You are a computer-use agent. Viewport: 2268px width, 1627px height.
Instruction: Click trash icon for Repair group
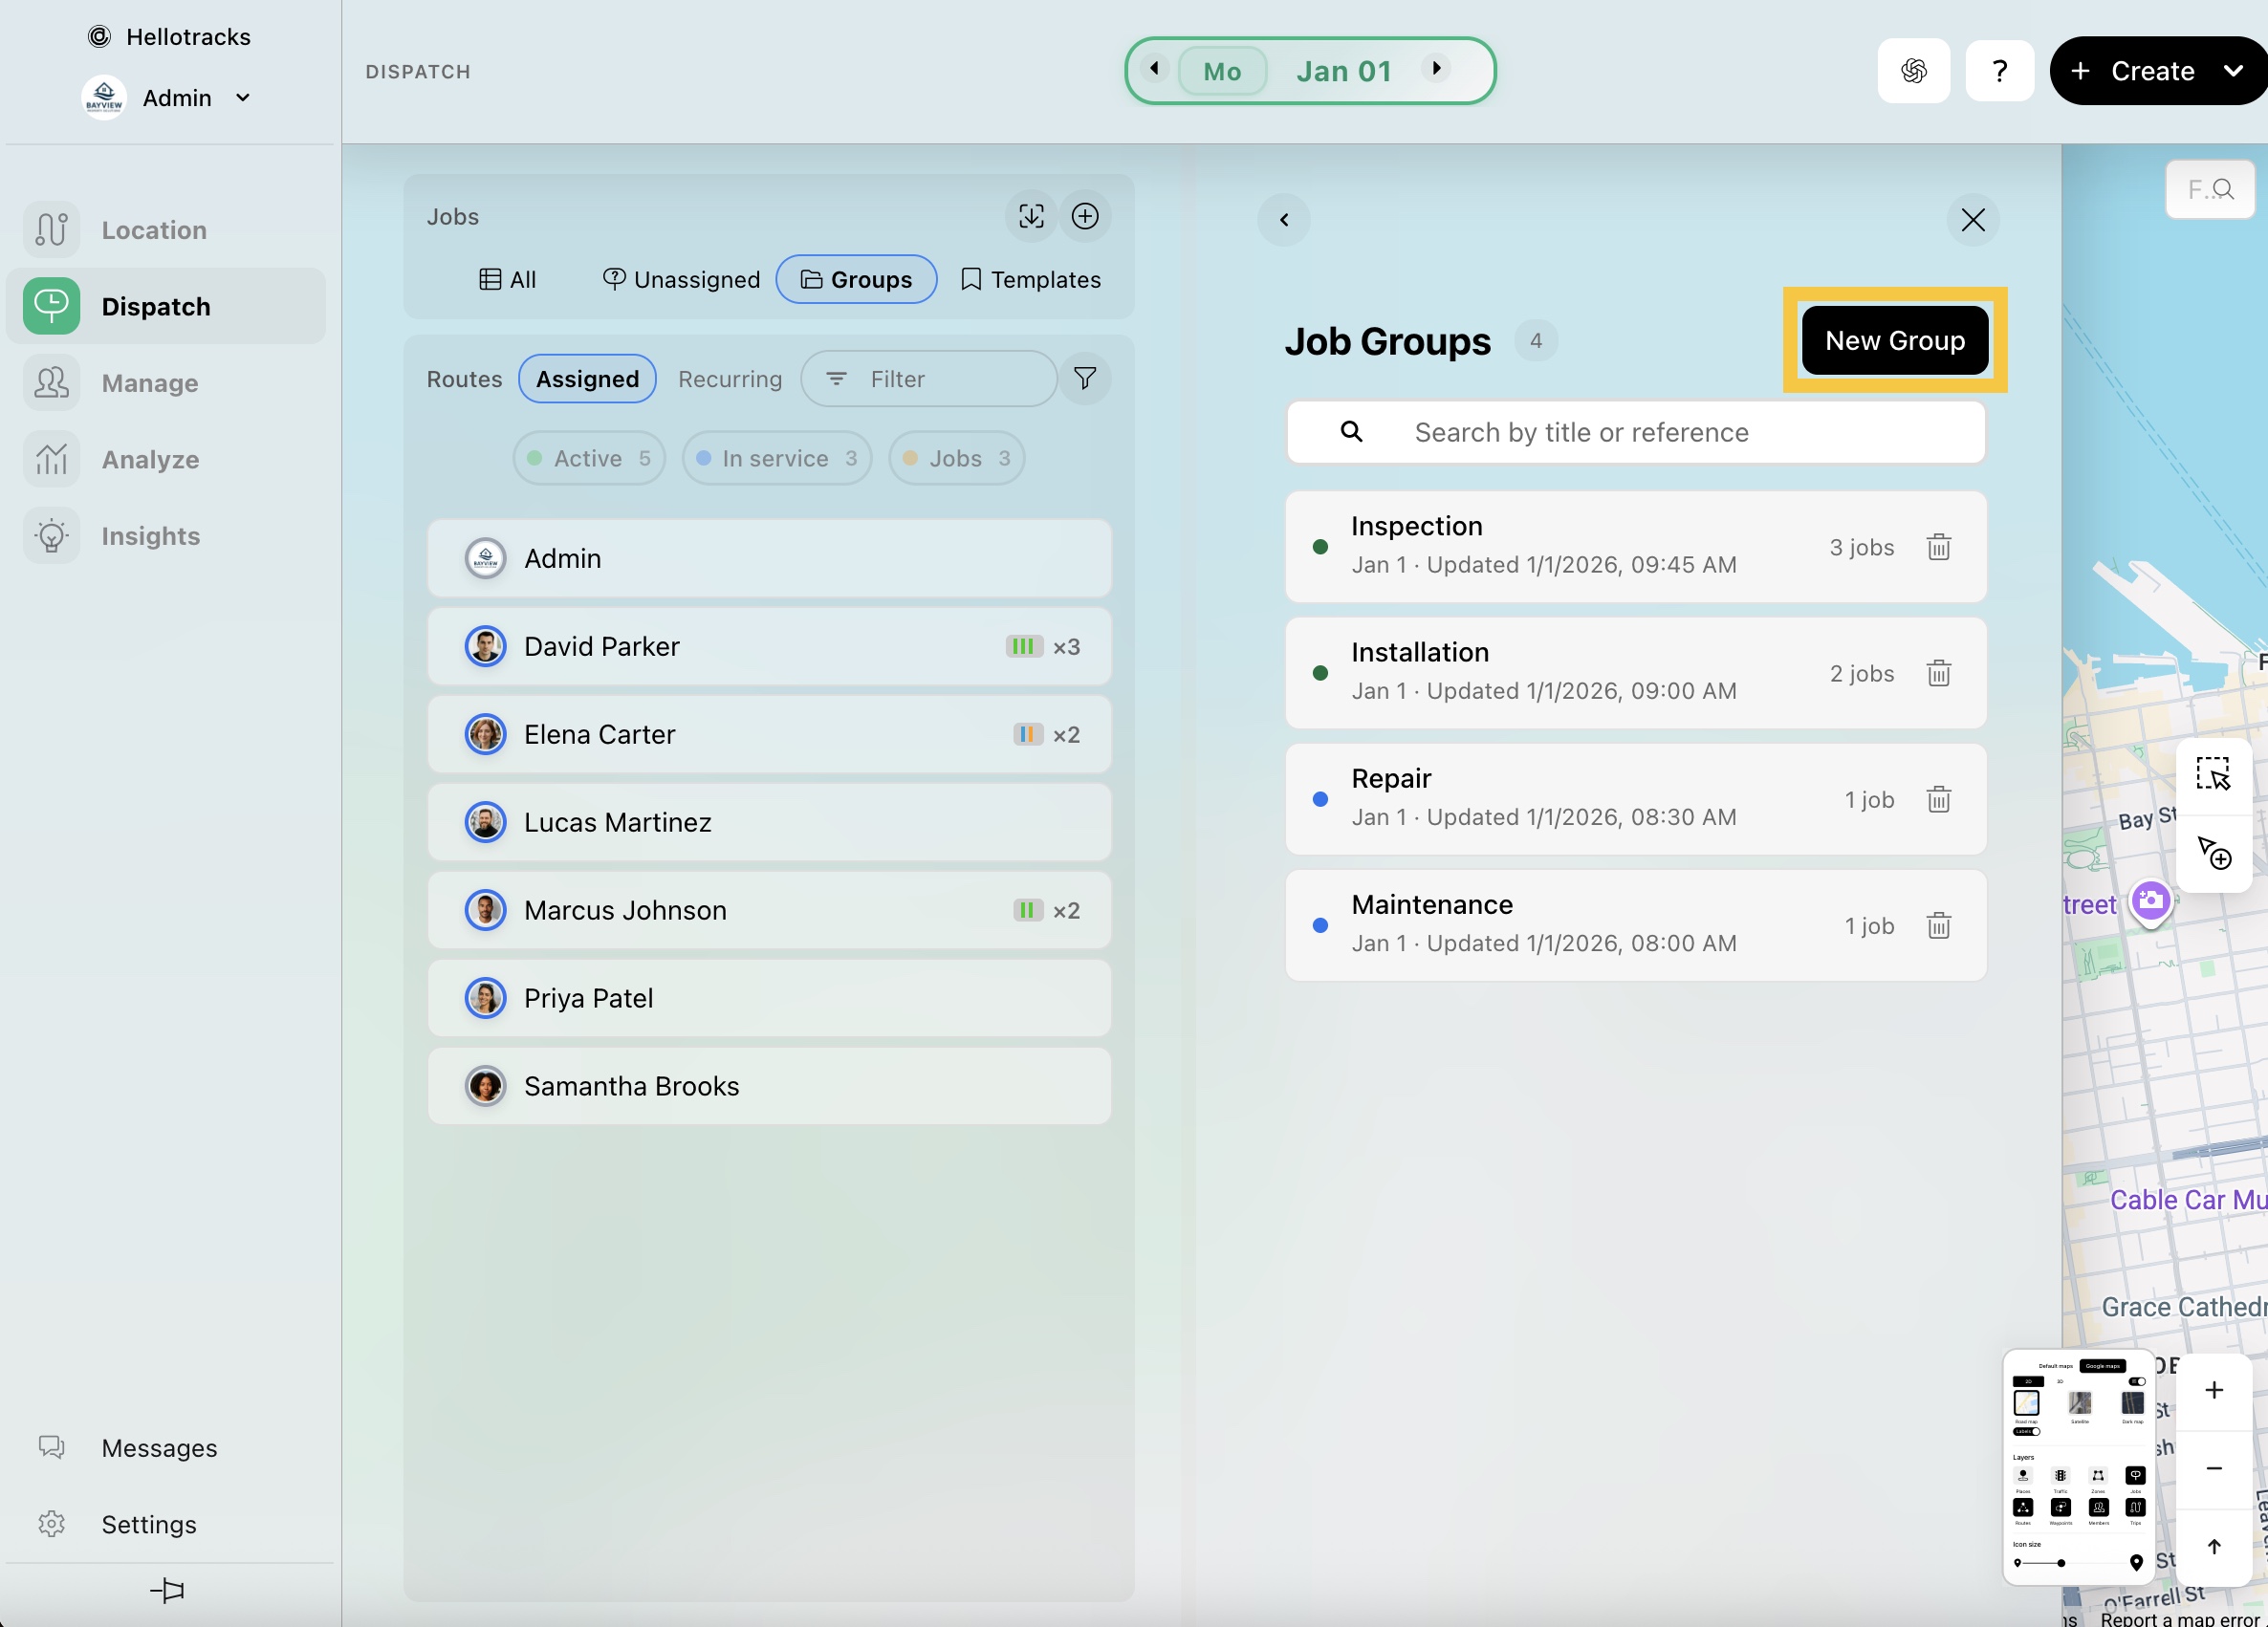(1938, 799)
